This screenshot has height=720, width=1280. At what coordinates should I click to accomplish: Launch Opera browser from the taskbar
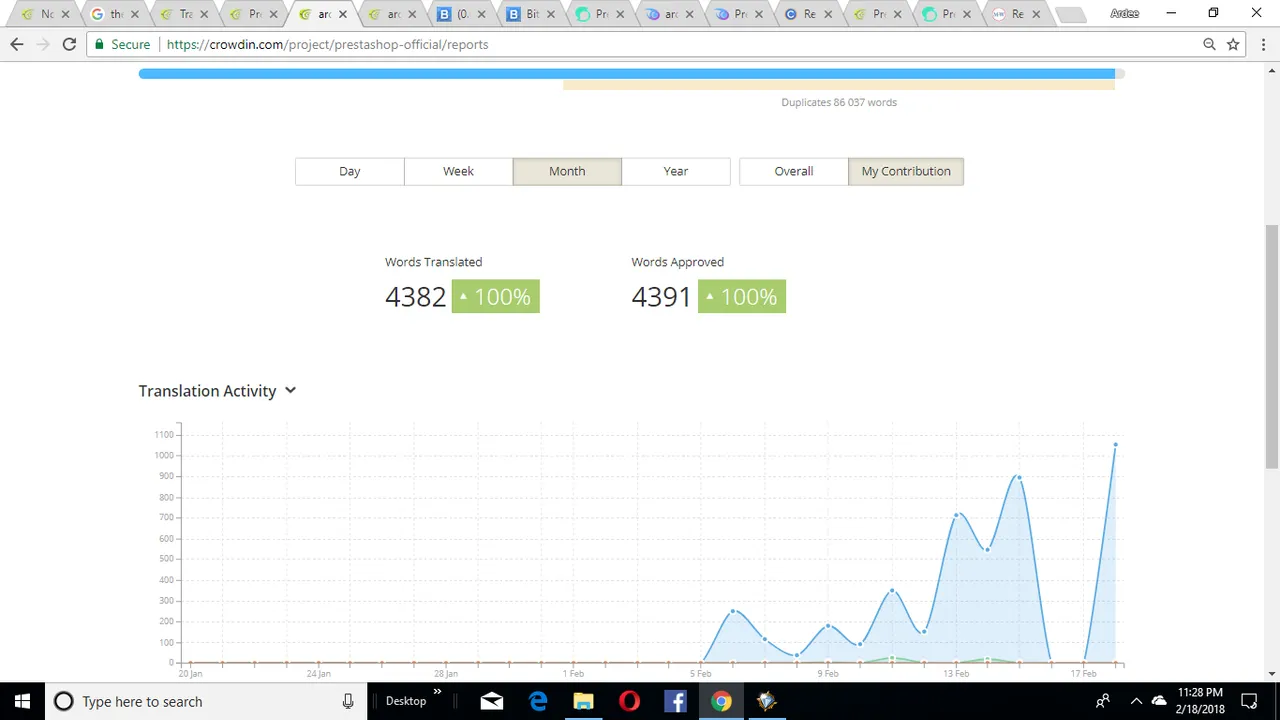pyautogui.click(x=629, y=701)
